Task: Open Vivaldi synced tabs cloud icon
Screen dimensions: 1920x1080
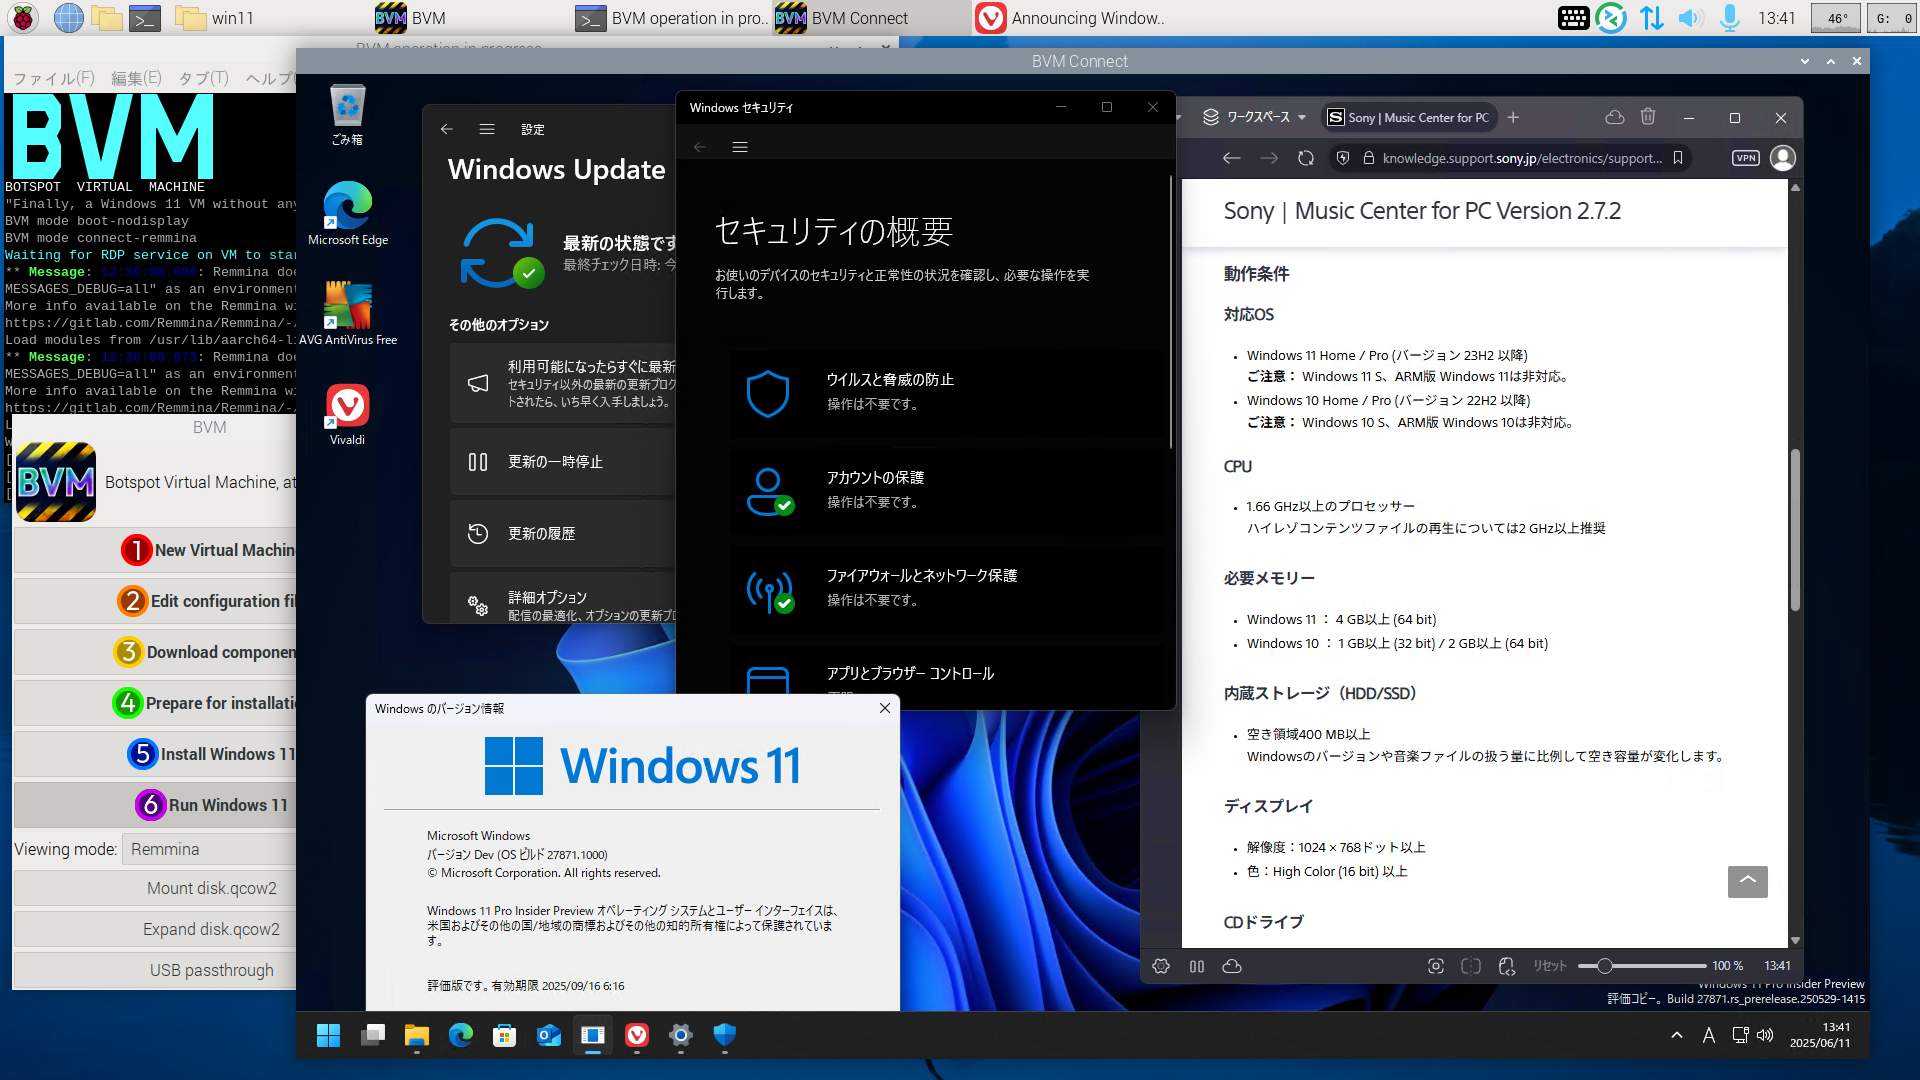Action: pos(1614,117)
